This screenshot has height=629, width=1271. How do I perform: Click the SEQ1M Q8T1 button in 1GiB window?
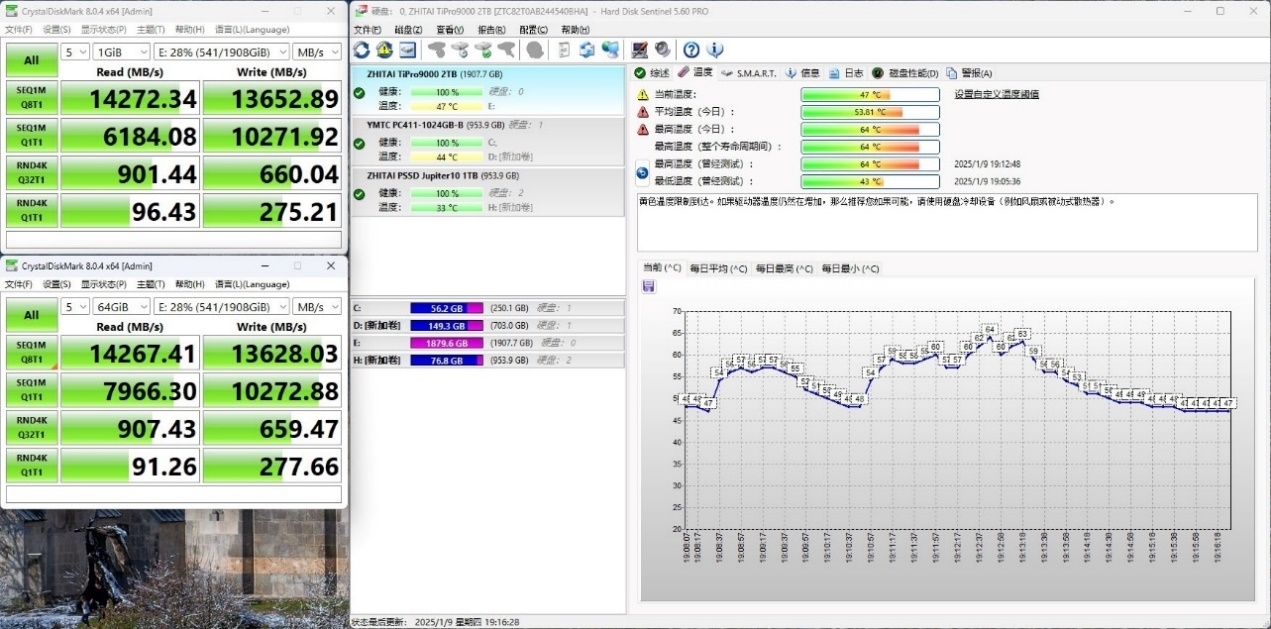[31, 97]
